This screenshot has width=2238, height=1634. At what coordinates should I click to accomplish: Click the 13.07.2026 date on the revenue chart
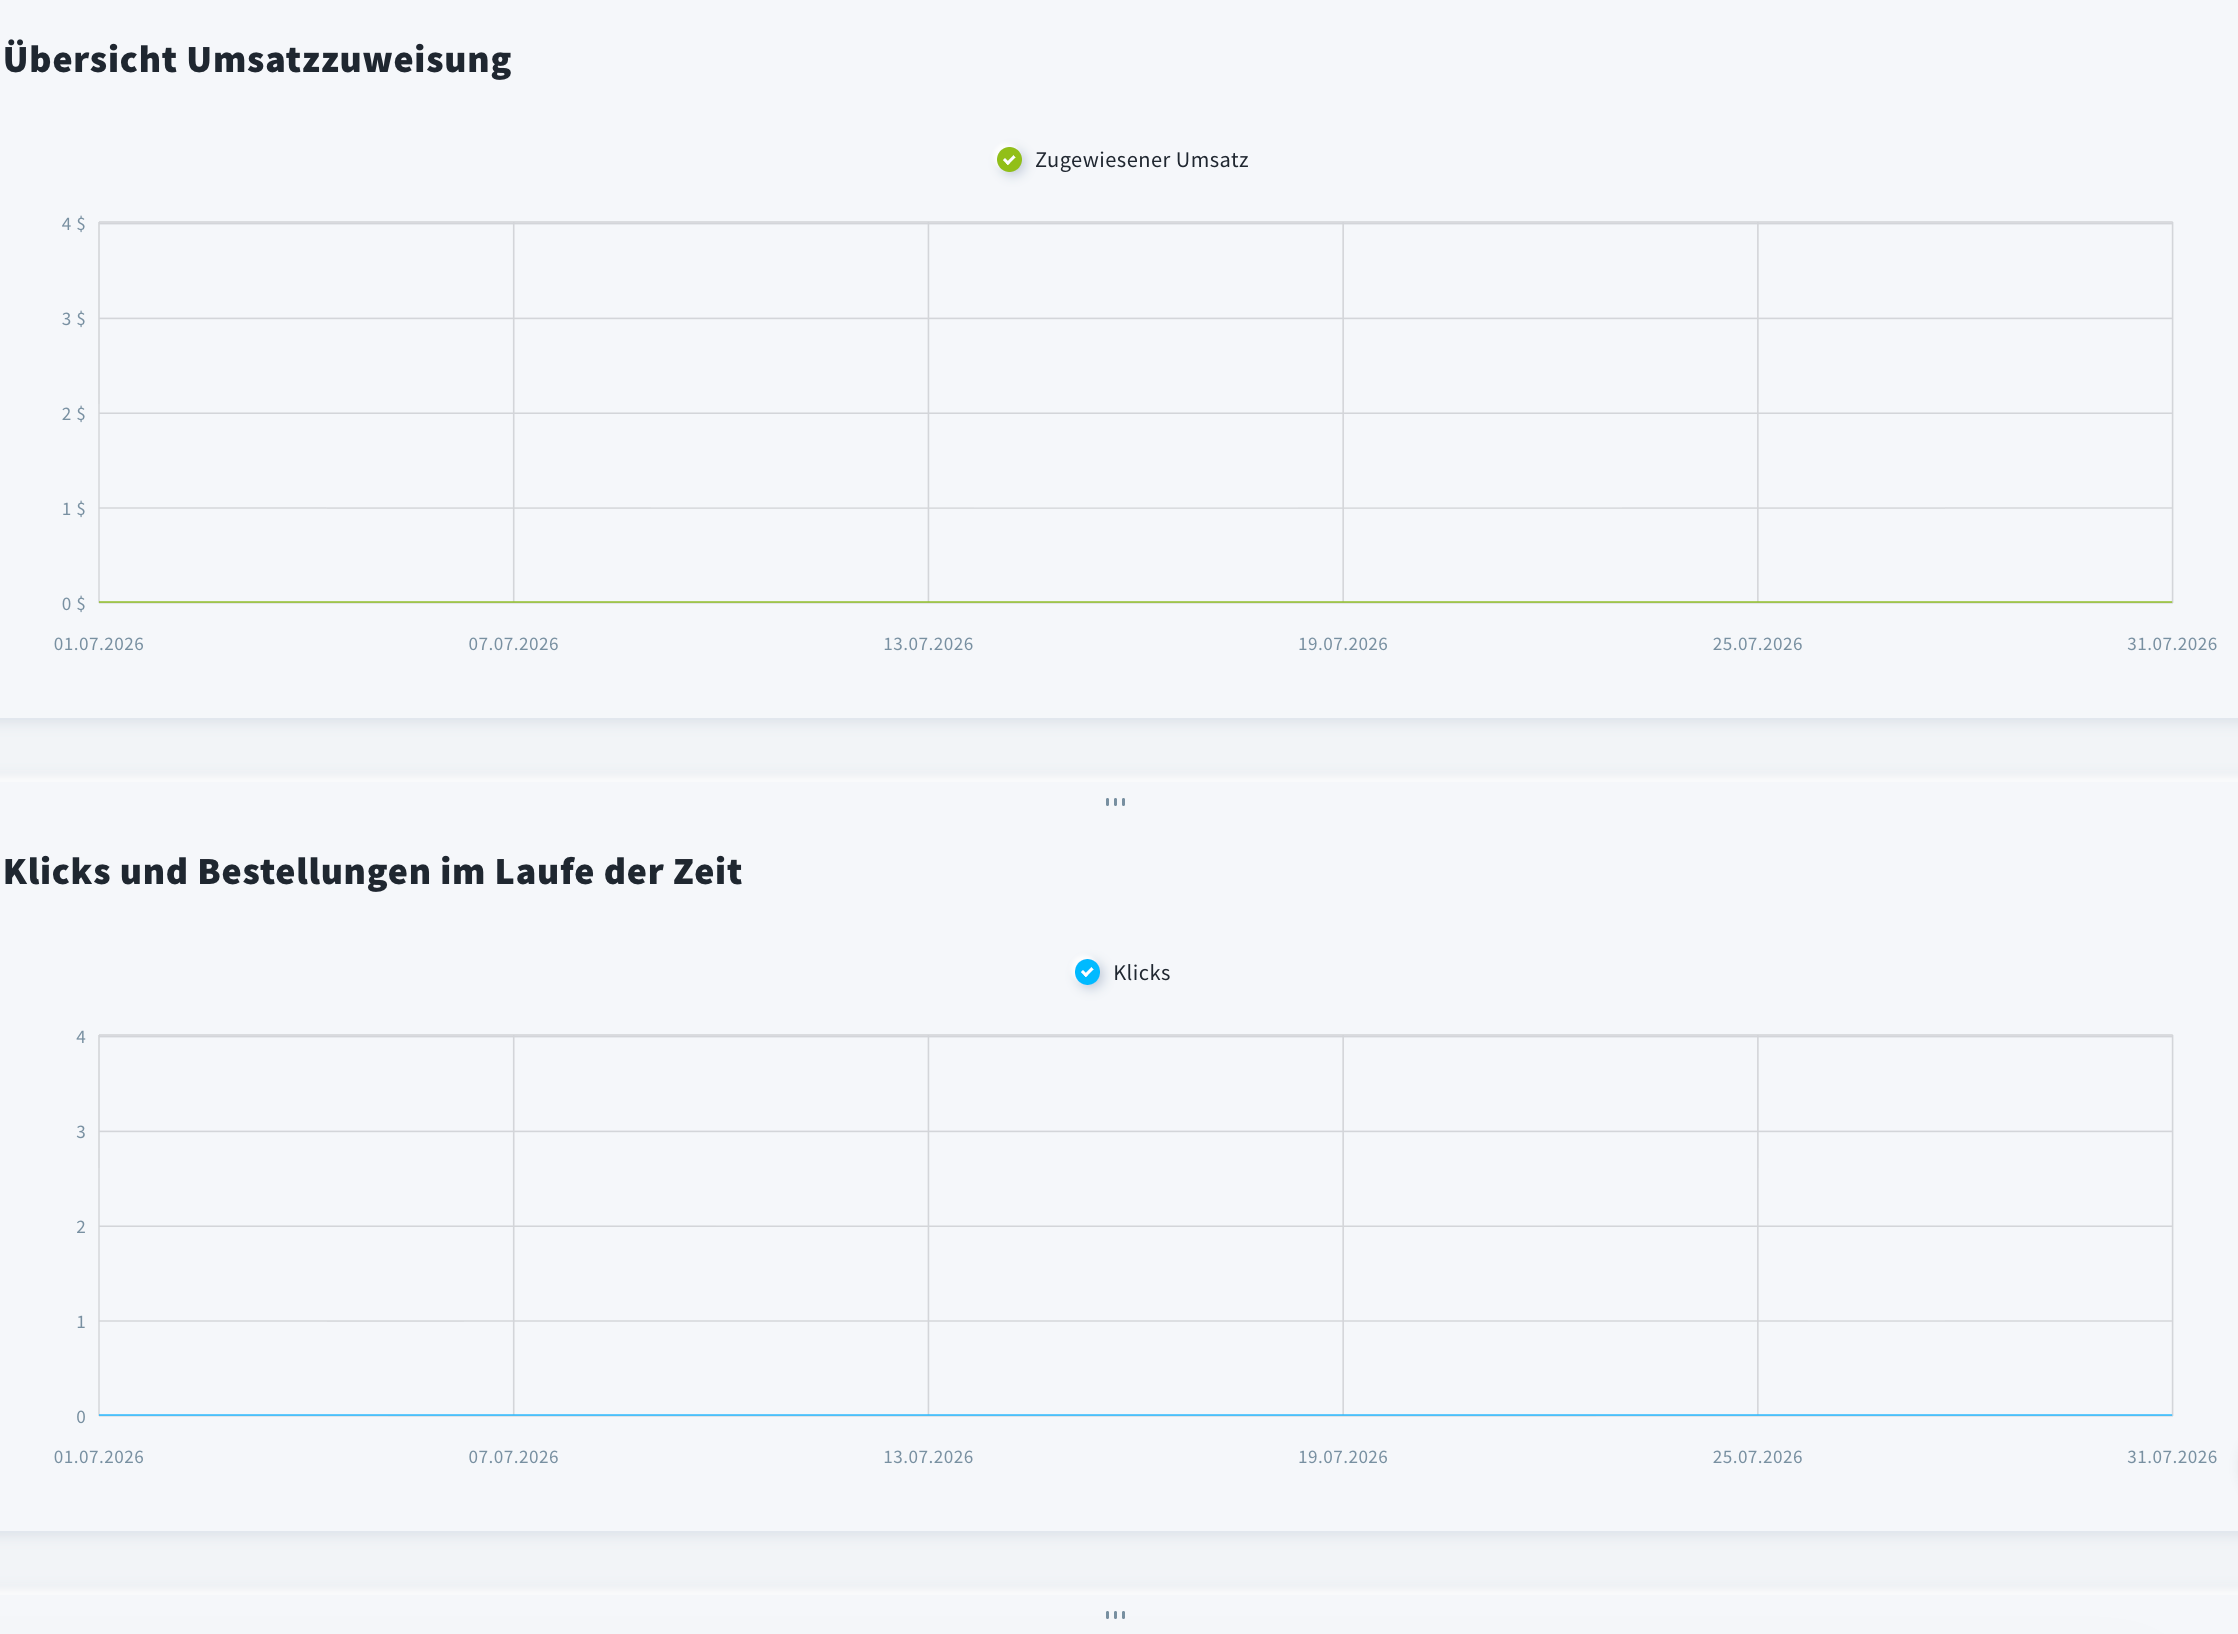tap(928, 644)
